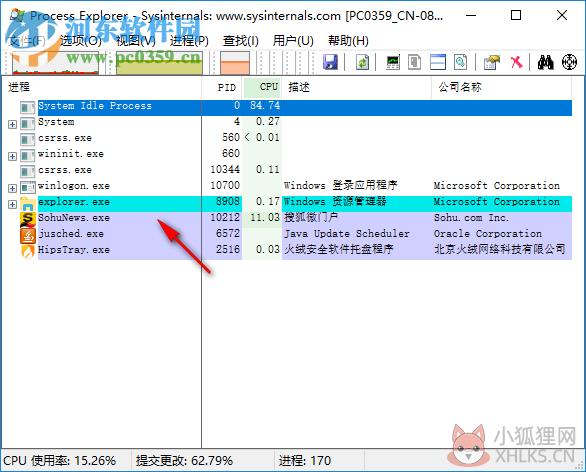
Task: Open the 视图(V) menu
Action: click(136, 40)
